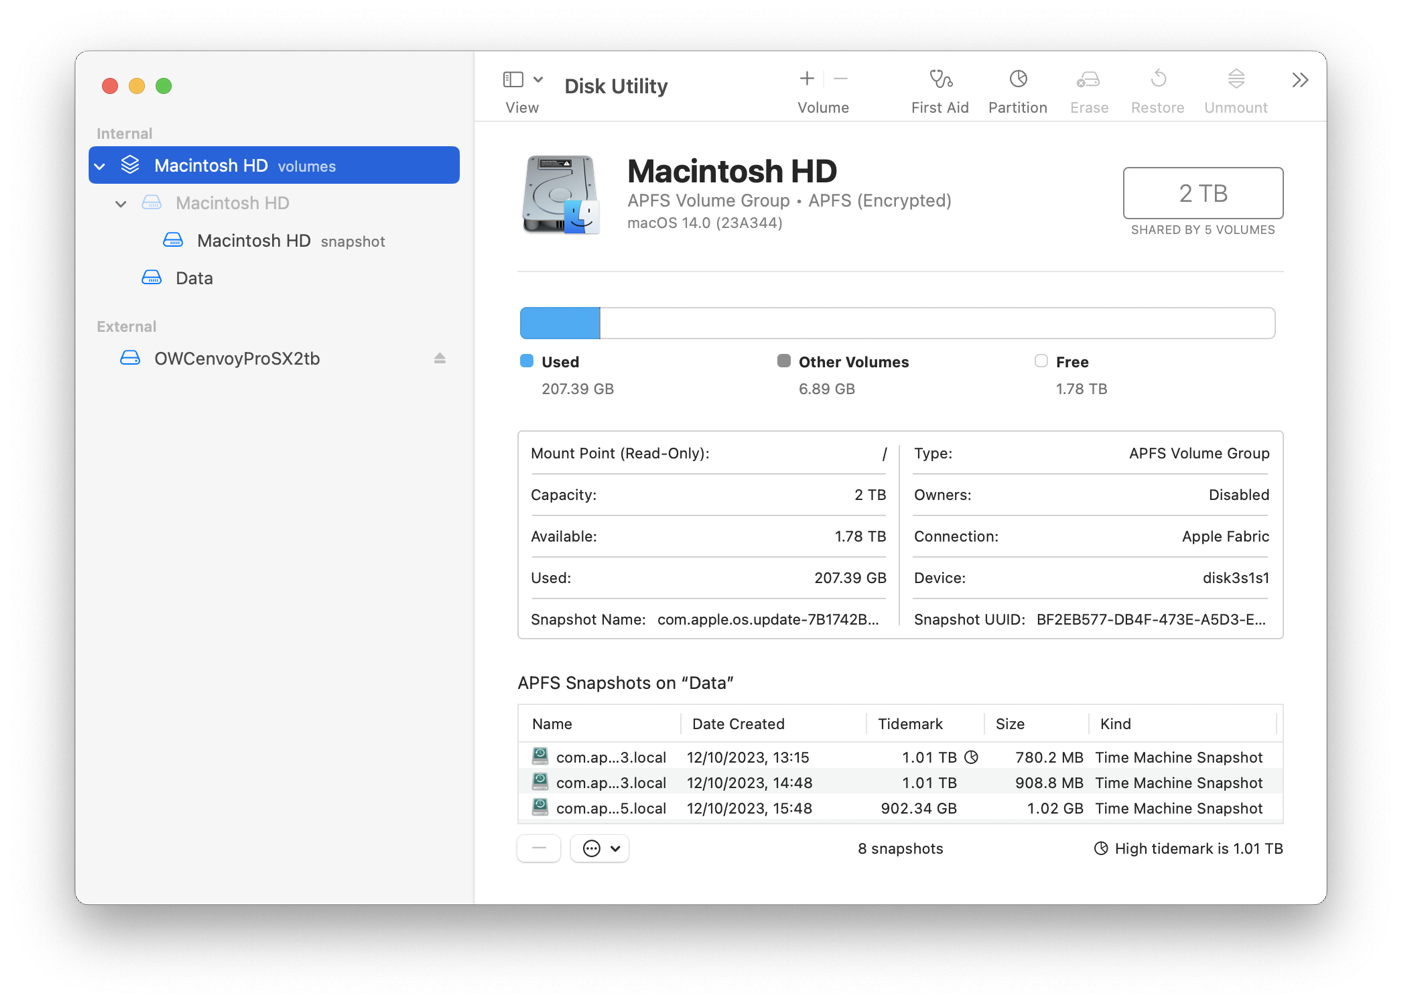Click the Erase drive icon
This screenshot has height=1004, width=1402.
pyautogui.click(x=1088, y=80)
